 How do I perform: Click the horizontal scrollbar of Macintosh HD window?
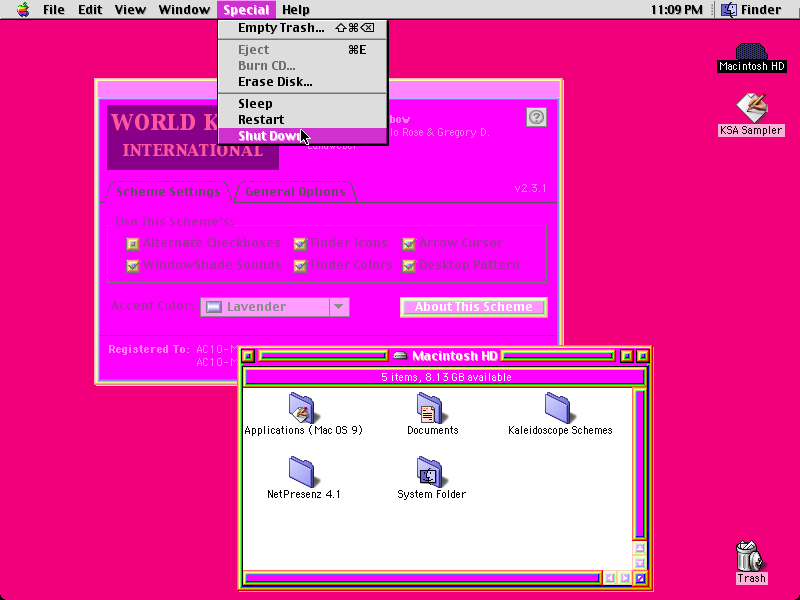point(422,578)
